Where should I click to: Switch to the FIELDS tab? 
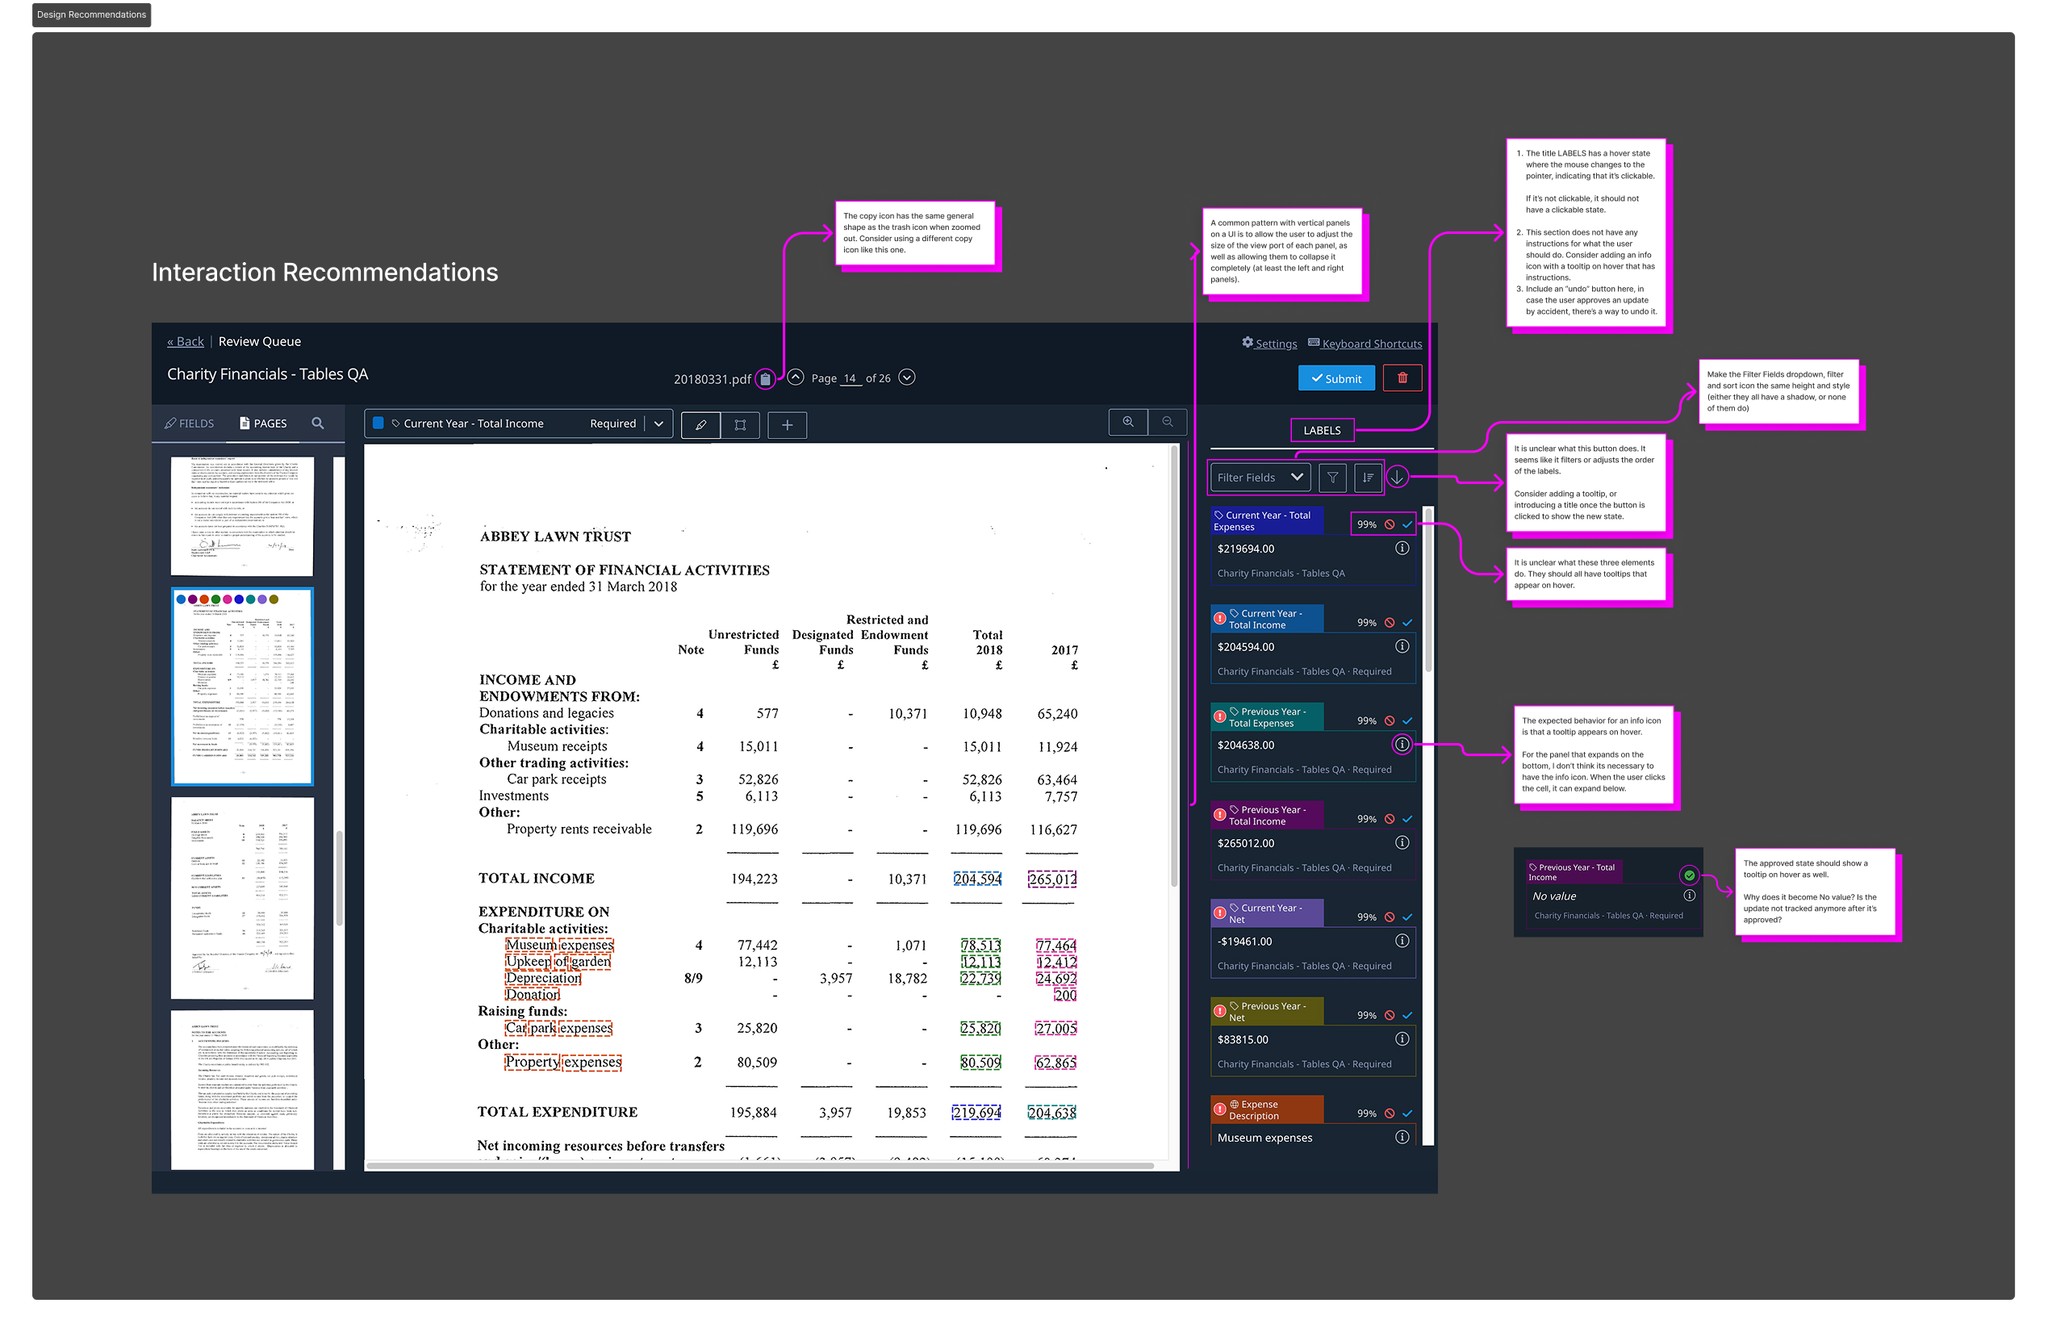click(190, 424)
